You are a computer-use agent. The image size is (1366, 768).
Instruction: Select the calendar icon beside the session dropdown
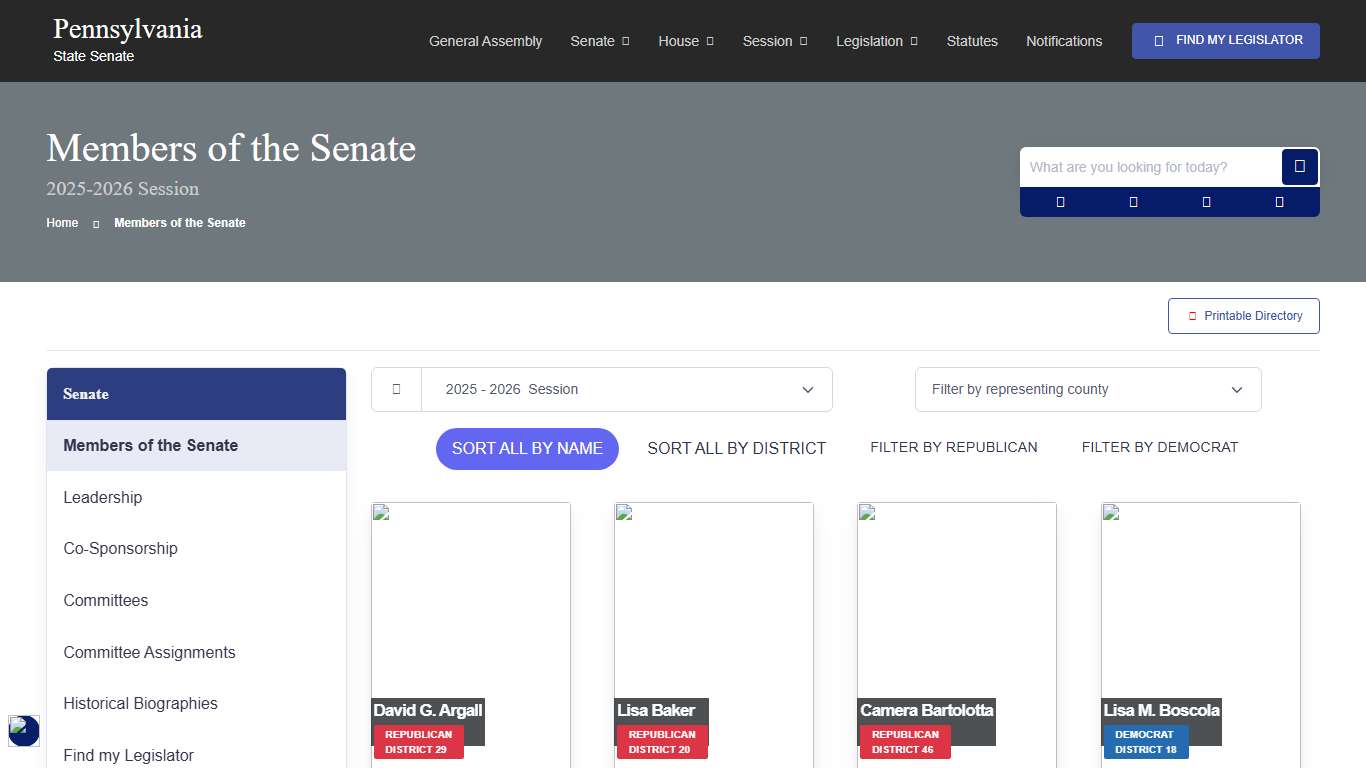[396, 389]
